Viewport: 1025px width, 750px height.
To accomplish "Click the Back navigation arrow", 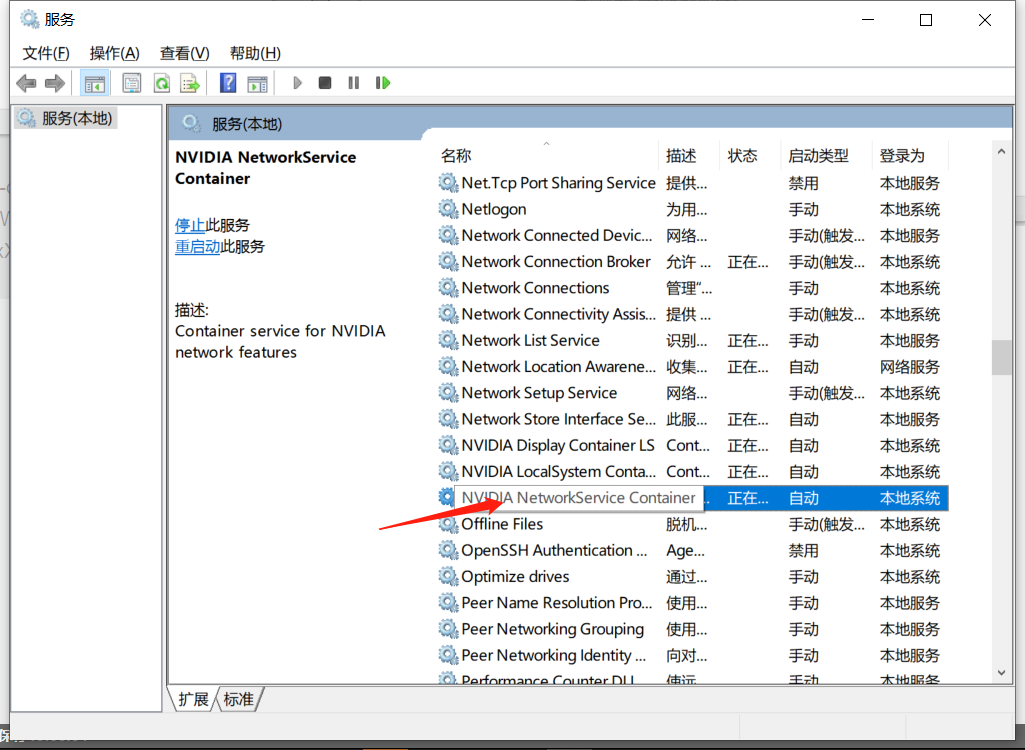I will coord(26,82).
